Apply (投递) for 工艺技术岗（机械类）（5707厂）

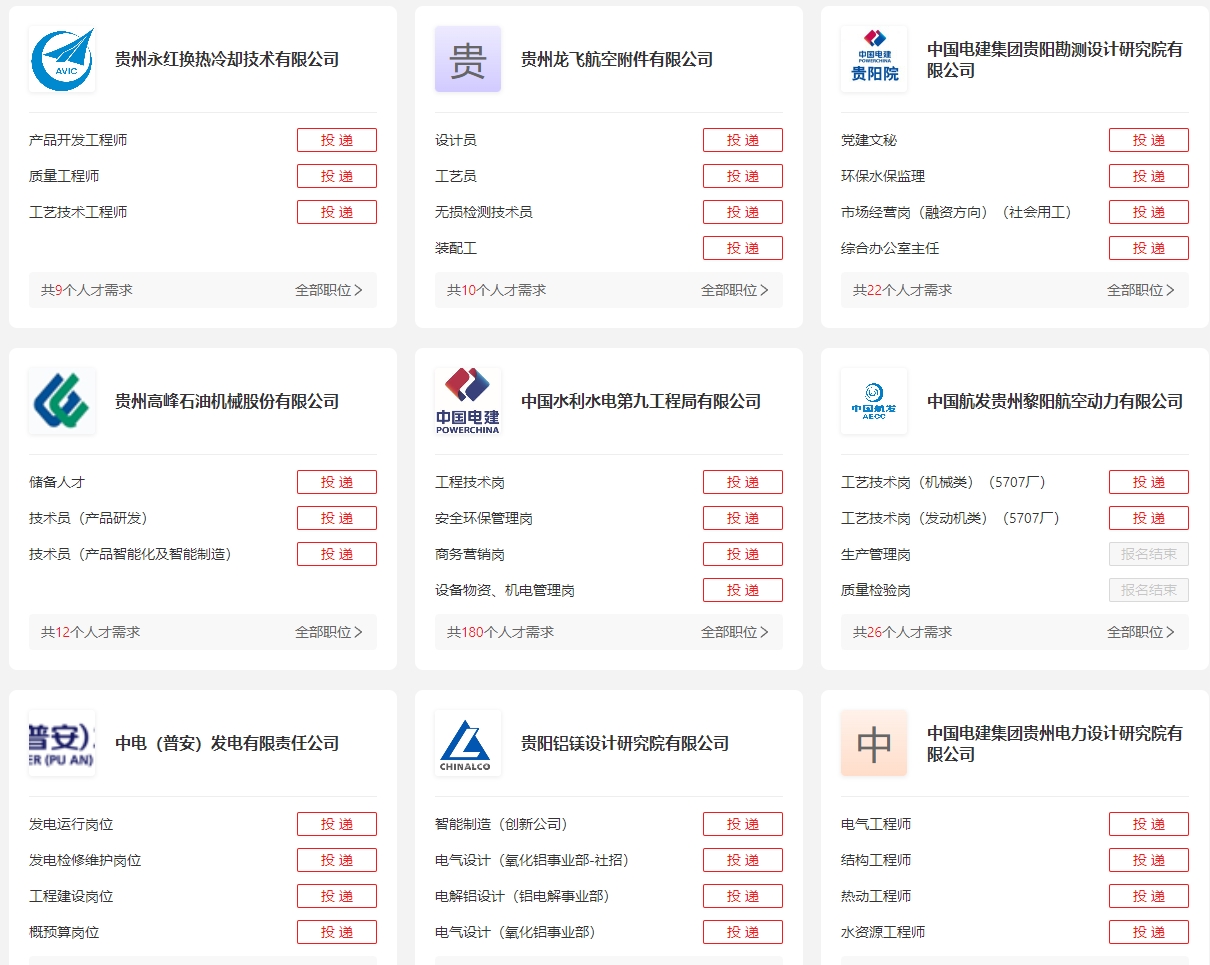(1149, 482)
